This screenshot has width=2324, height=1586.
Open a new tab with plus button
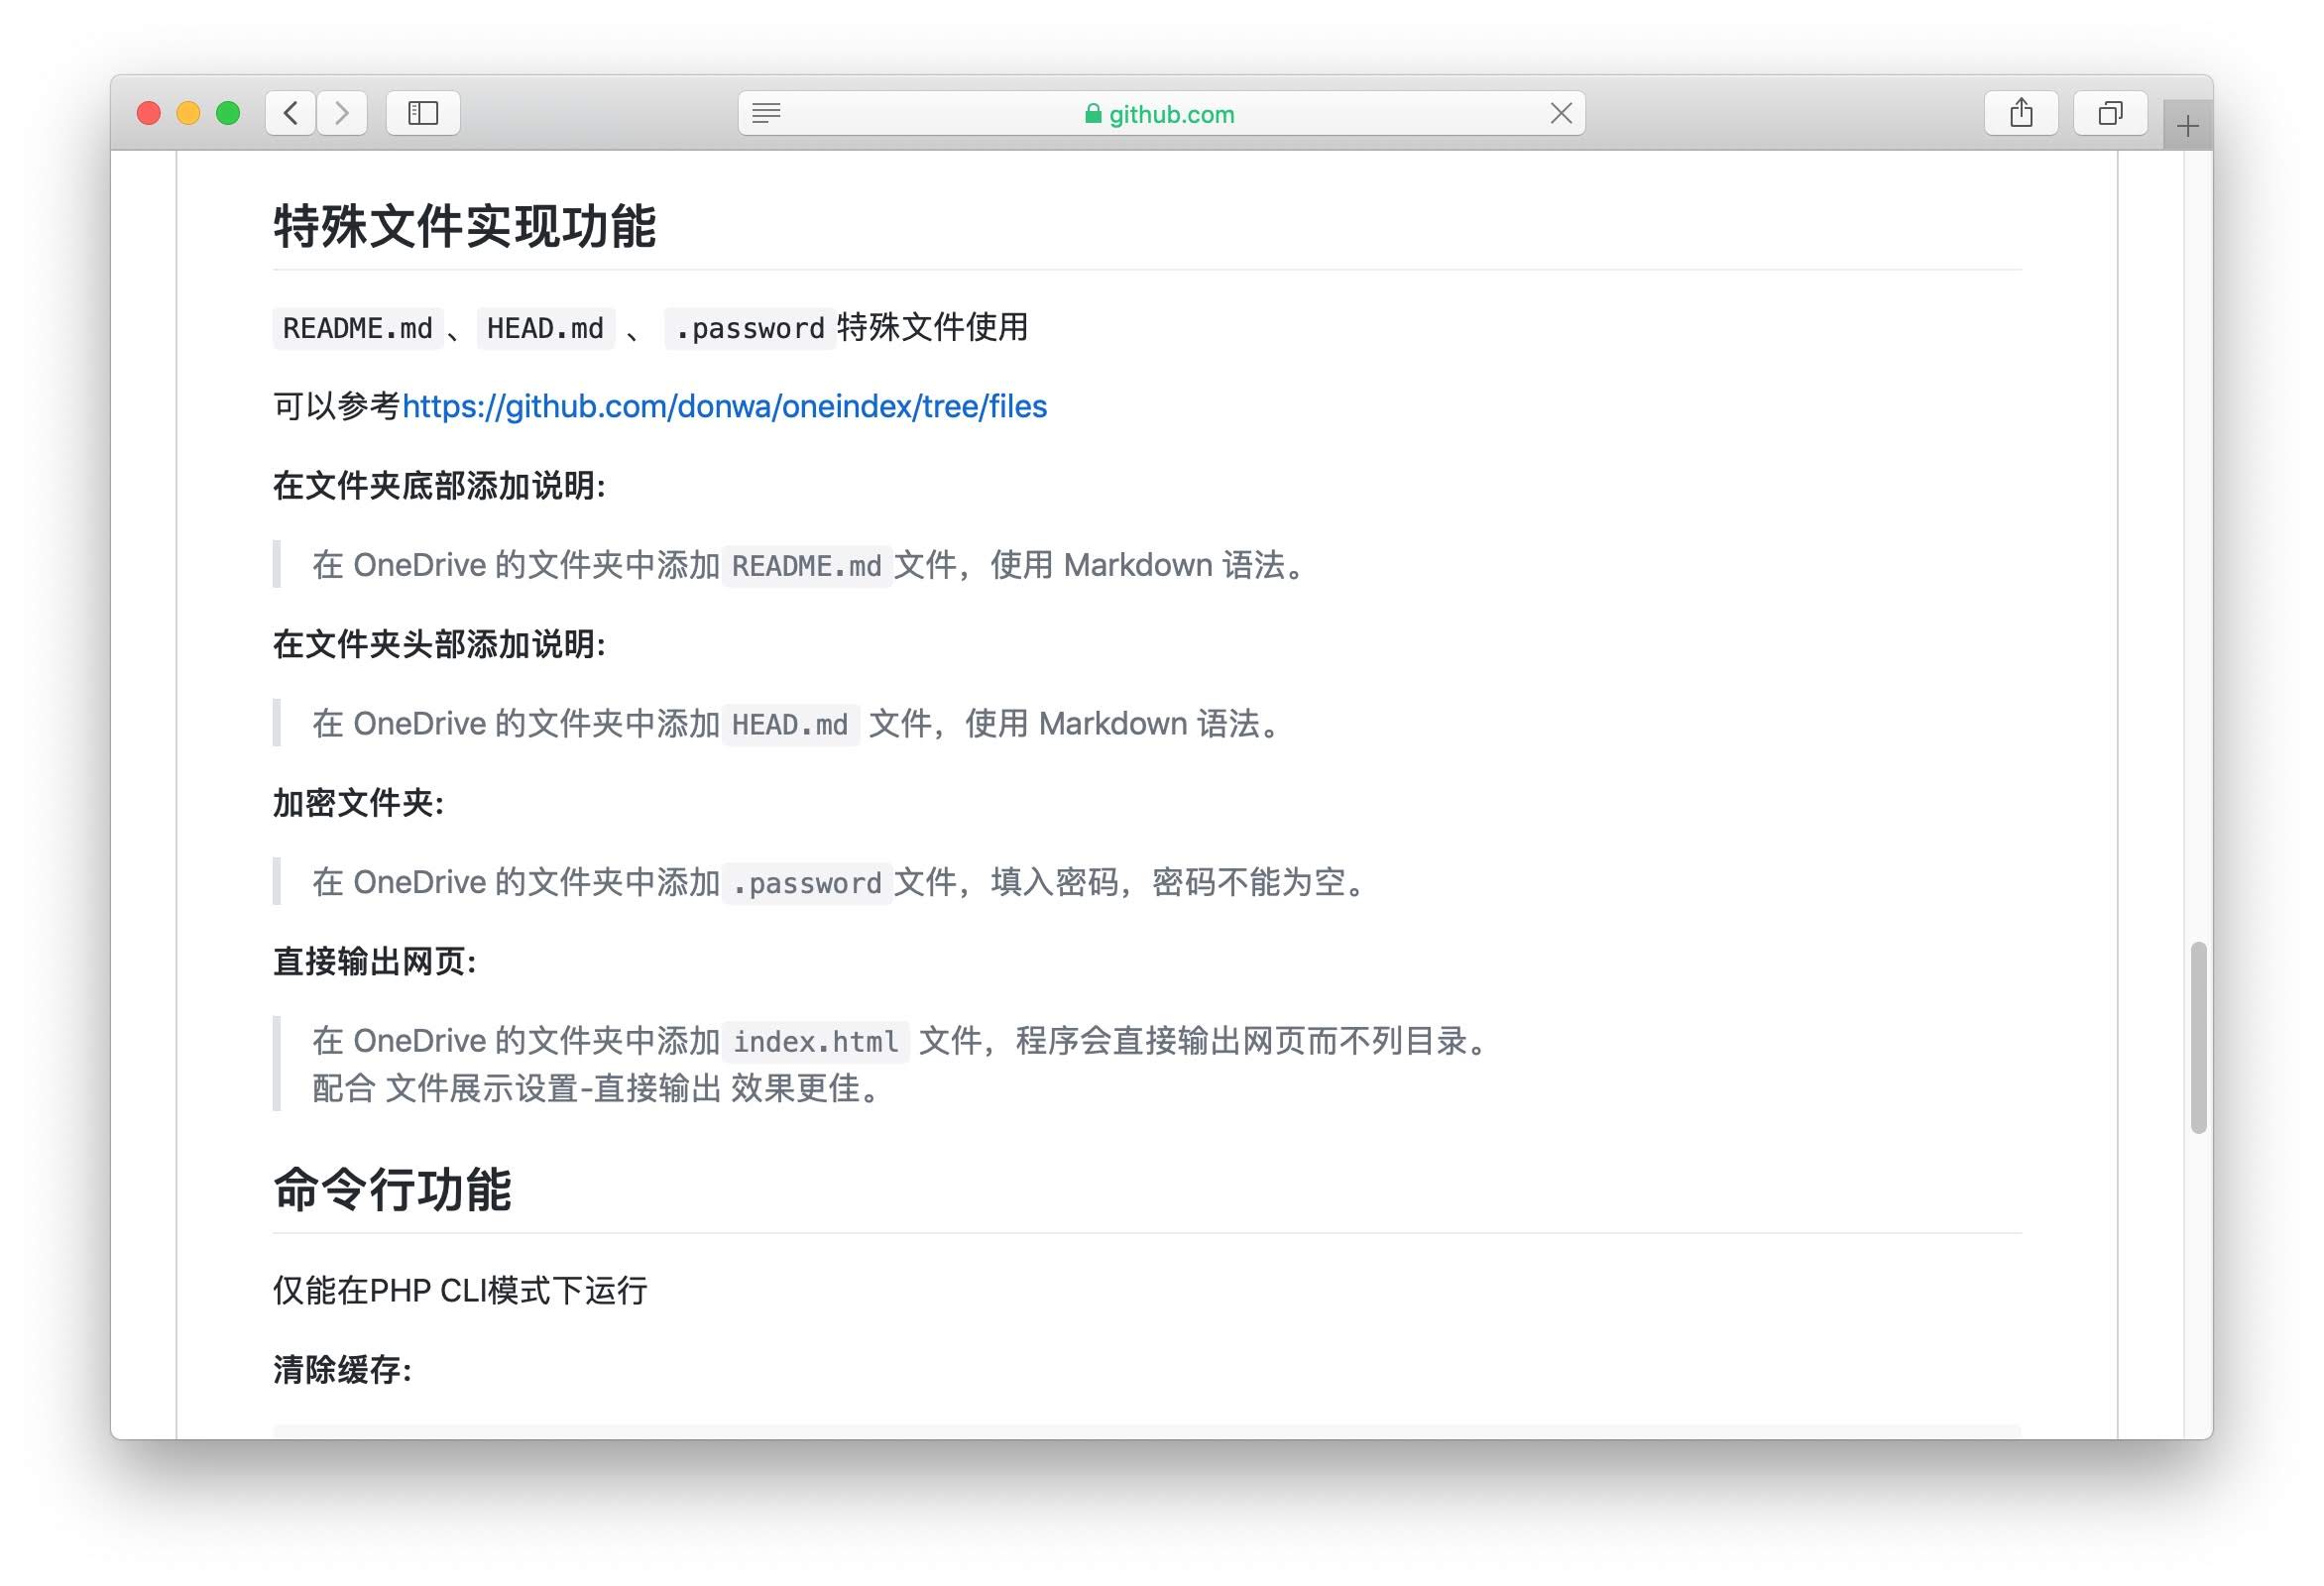tap(2187, 126)
